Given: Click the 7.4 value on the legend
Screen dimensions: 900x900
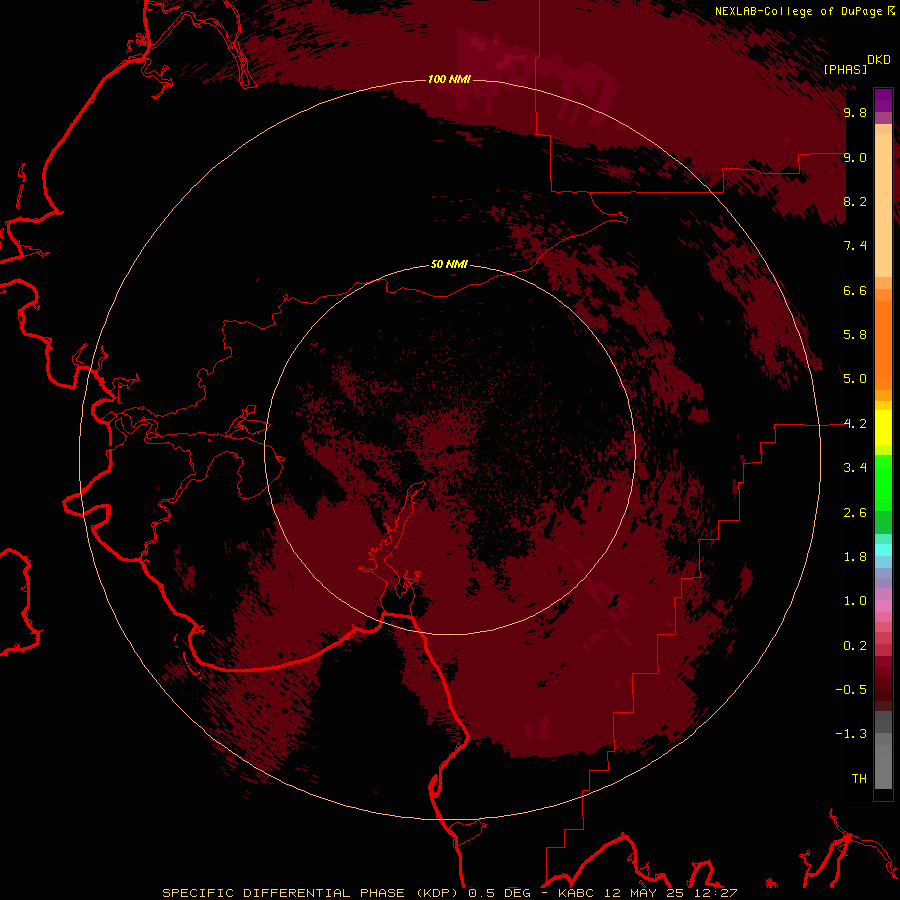Looking at the screenshot, I should (855, 246).
